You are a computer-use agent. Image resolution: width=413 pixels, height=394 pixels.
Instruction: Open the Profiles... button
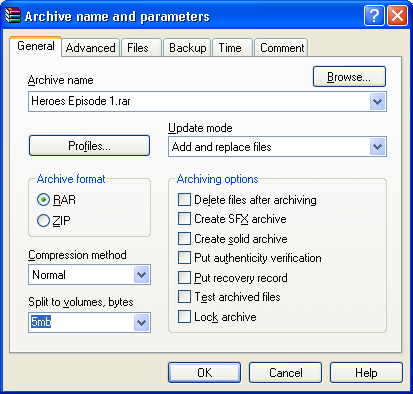click(x=89, y=146)
